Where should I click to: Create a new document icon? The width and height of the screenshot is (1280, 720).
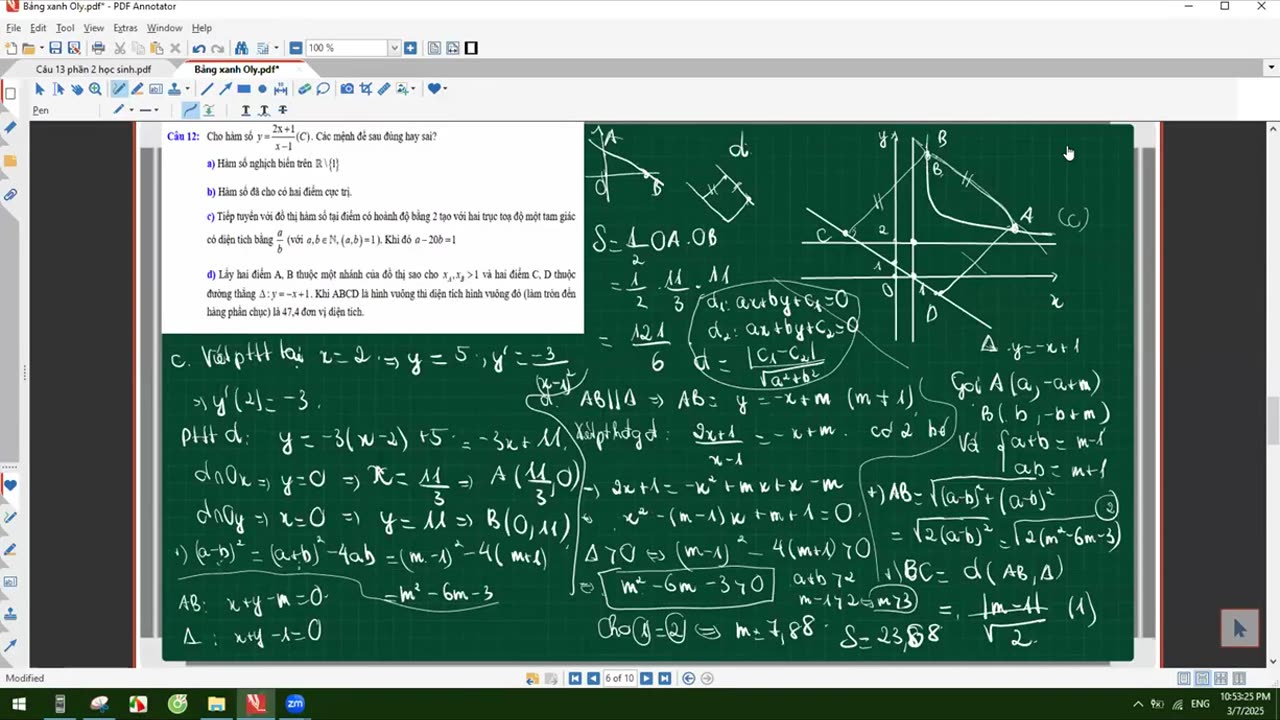coord(11,48)
